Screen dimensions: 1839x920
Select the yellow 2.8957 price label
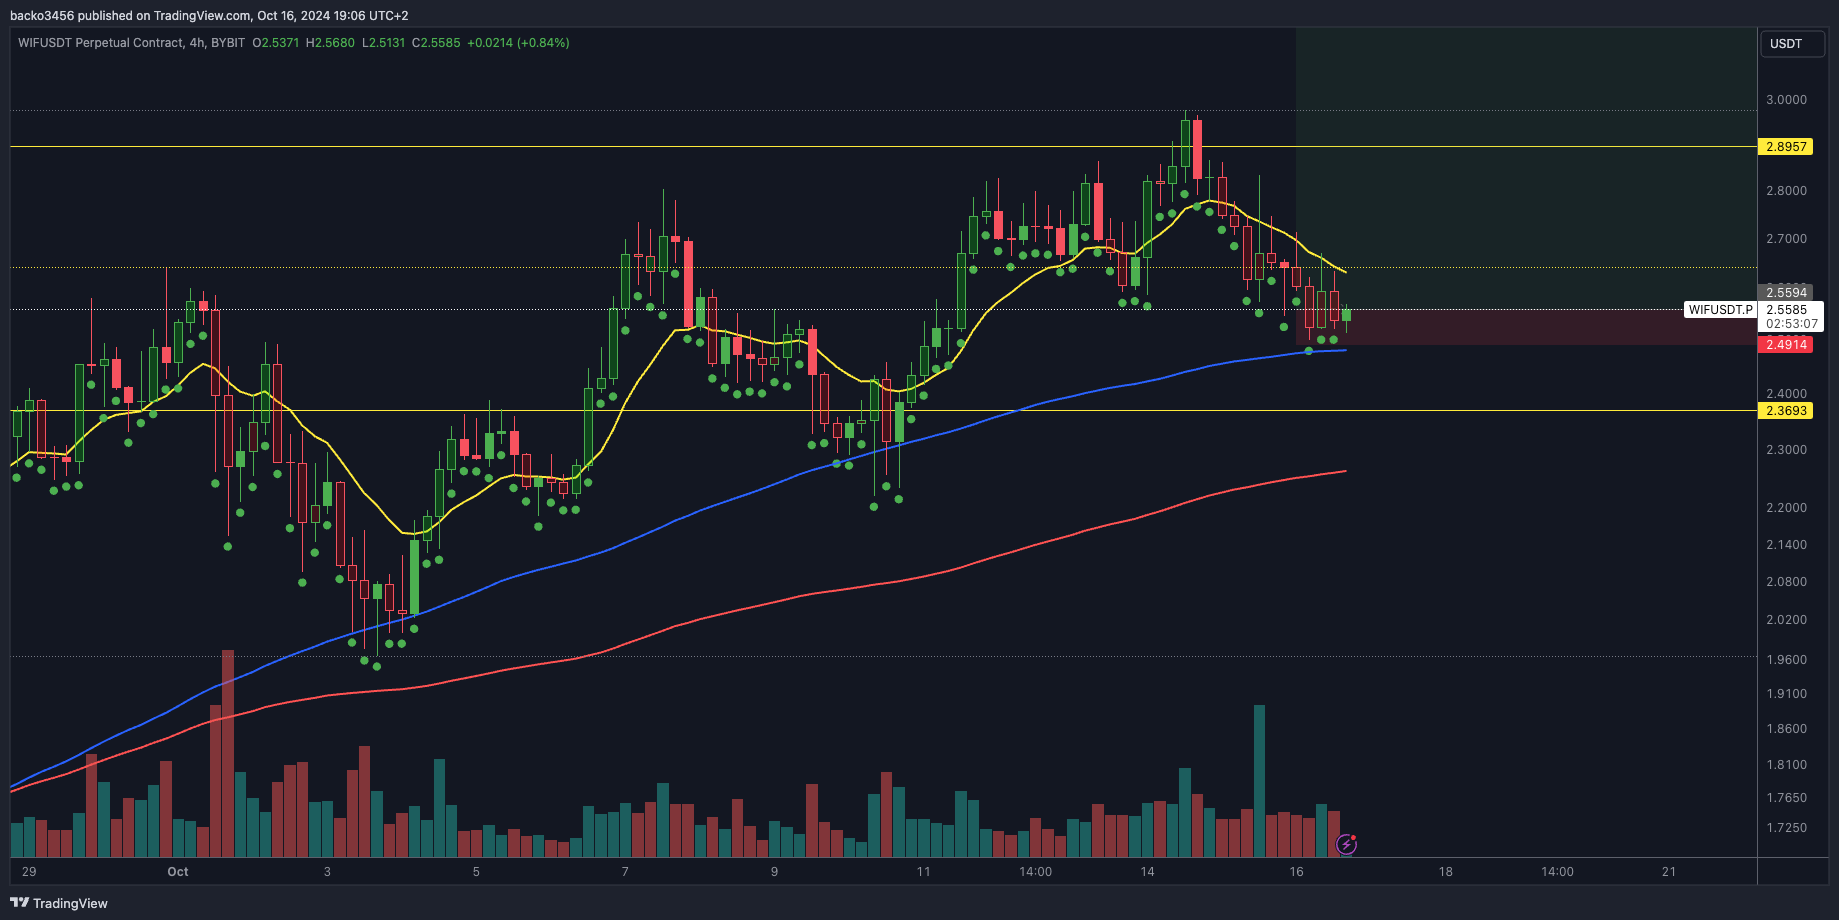point(1785,147)
